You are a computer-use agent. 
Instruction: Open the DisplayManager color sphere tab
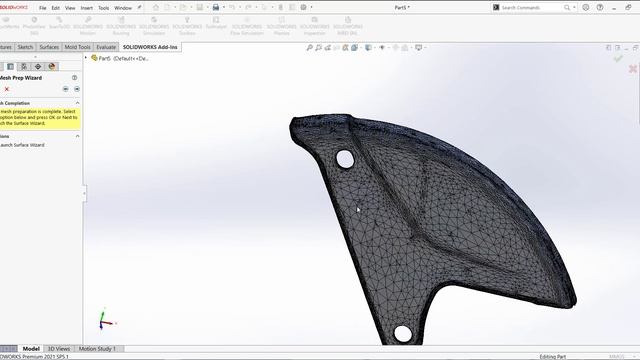[x=52, y=67]
